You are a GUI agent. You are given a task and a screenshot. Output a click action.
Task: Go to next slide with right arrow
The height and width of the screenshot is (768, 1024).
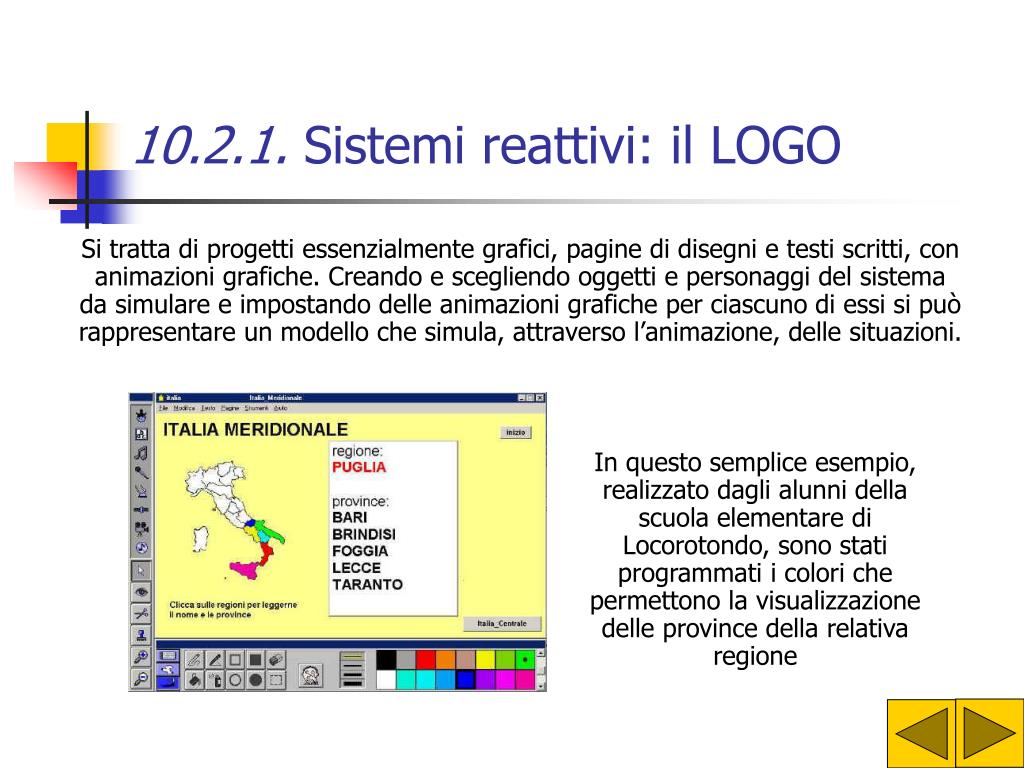[x=989, y=733]
